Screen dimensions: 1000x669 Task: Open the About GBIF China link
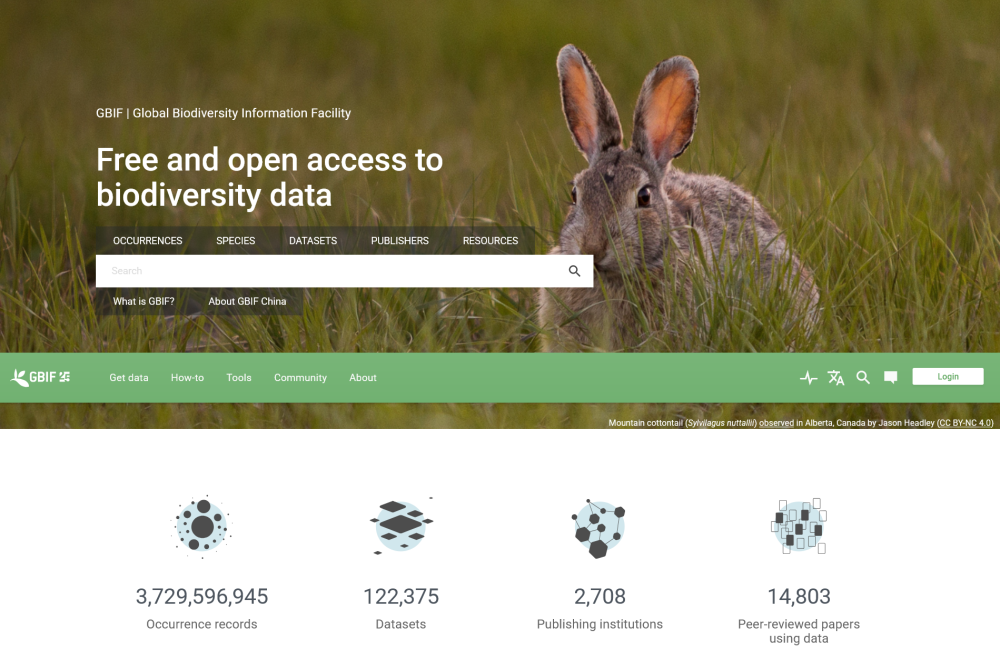[247, 301]
